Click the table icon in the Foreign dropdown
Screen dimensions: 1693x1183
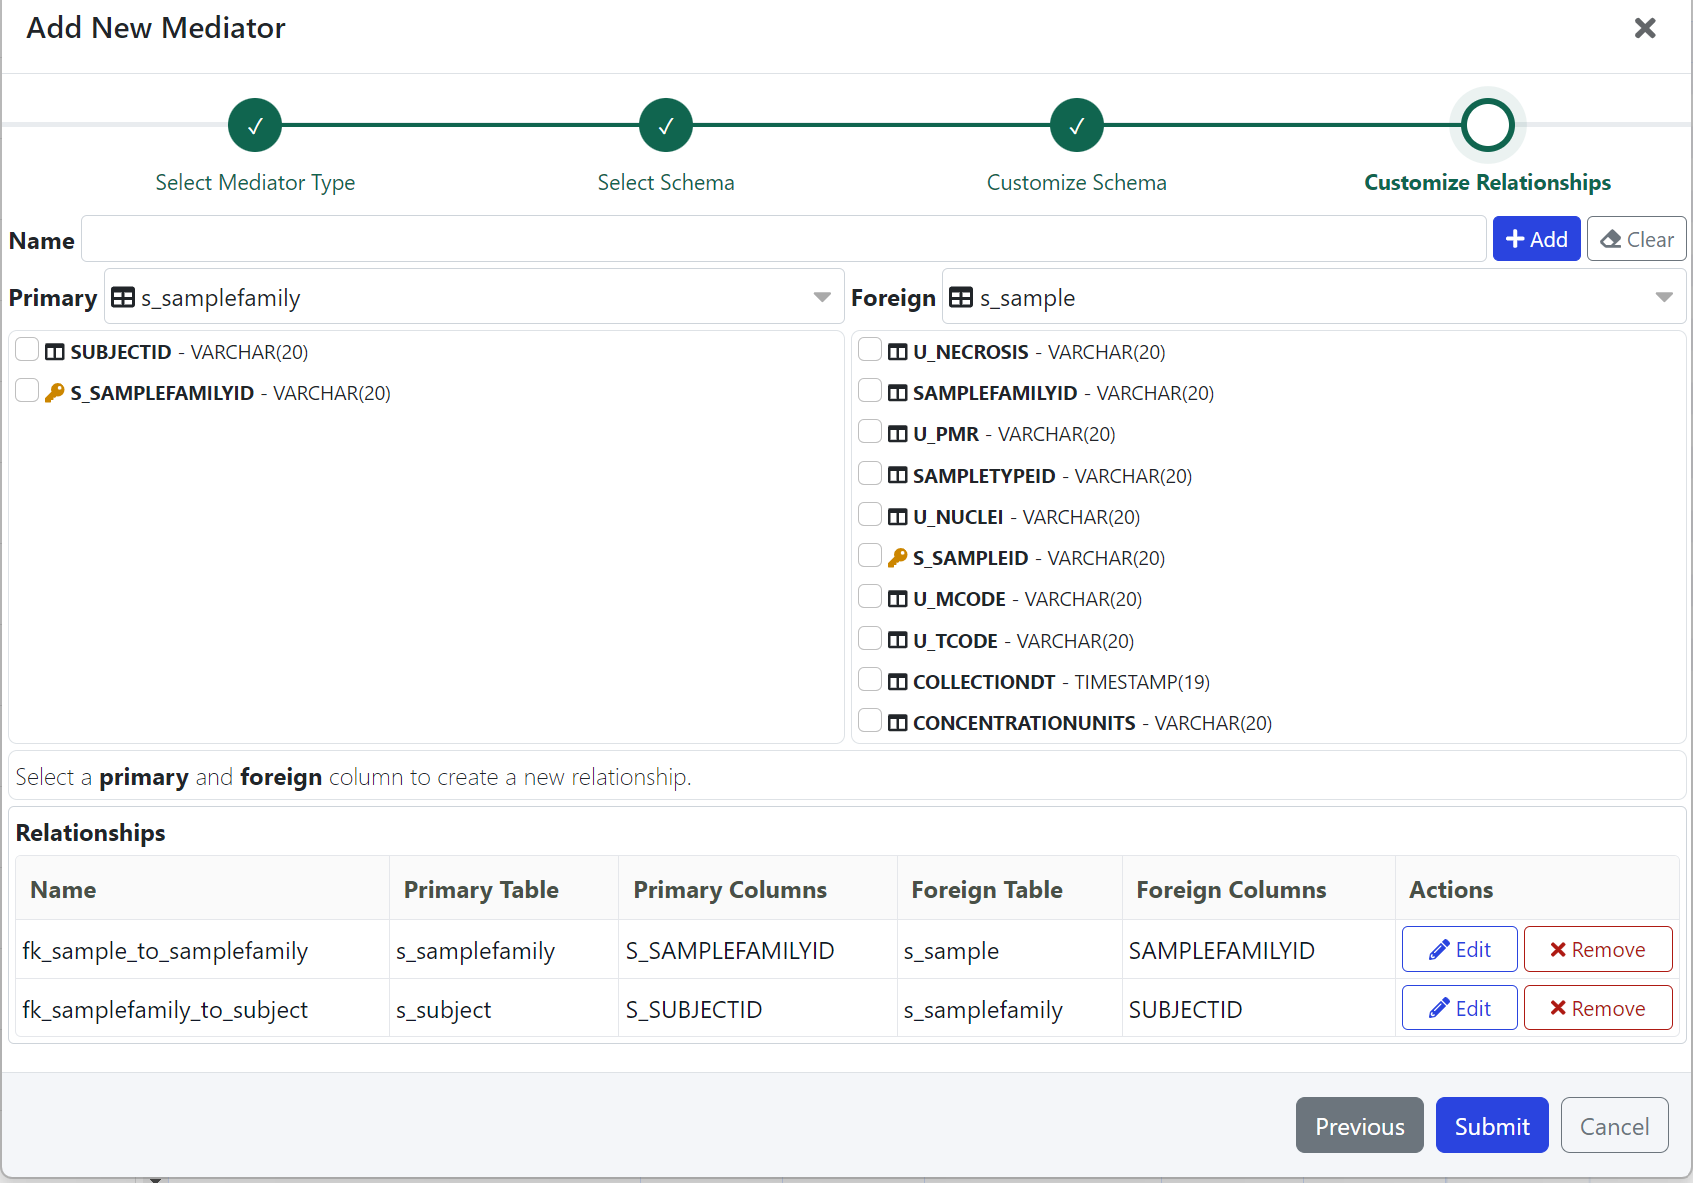pos(961,298)
